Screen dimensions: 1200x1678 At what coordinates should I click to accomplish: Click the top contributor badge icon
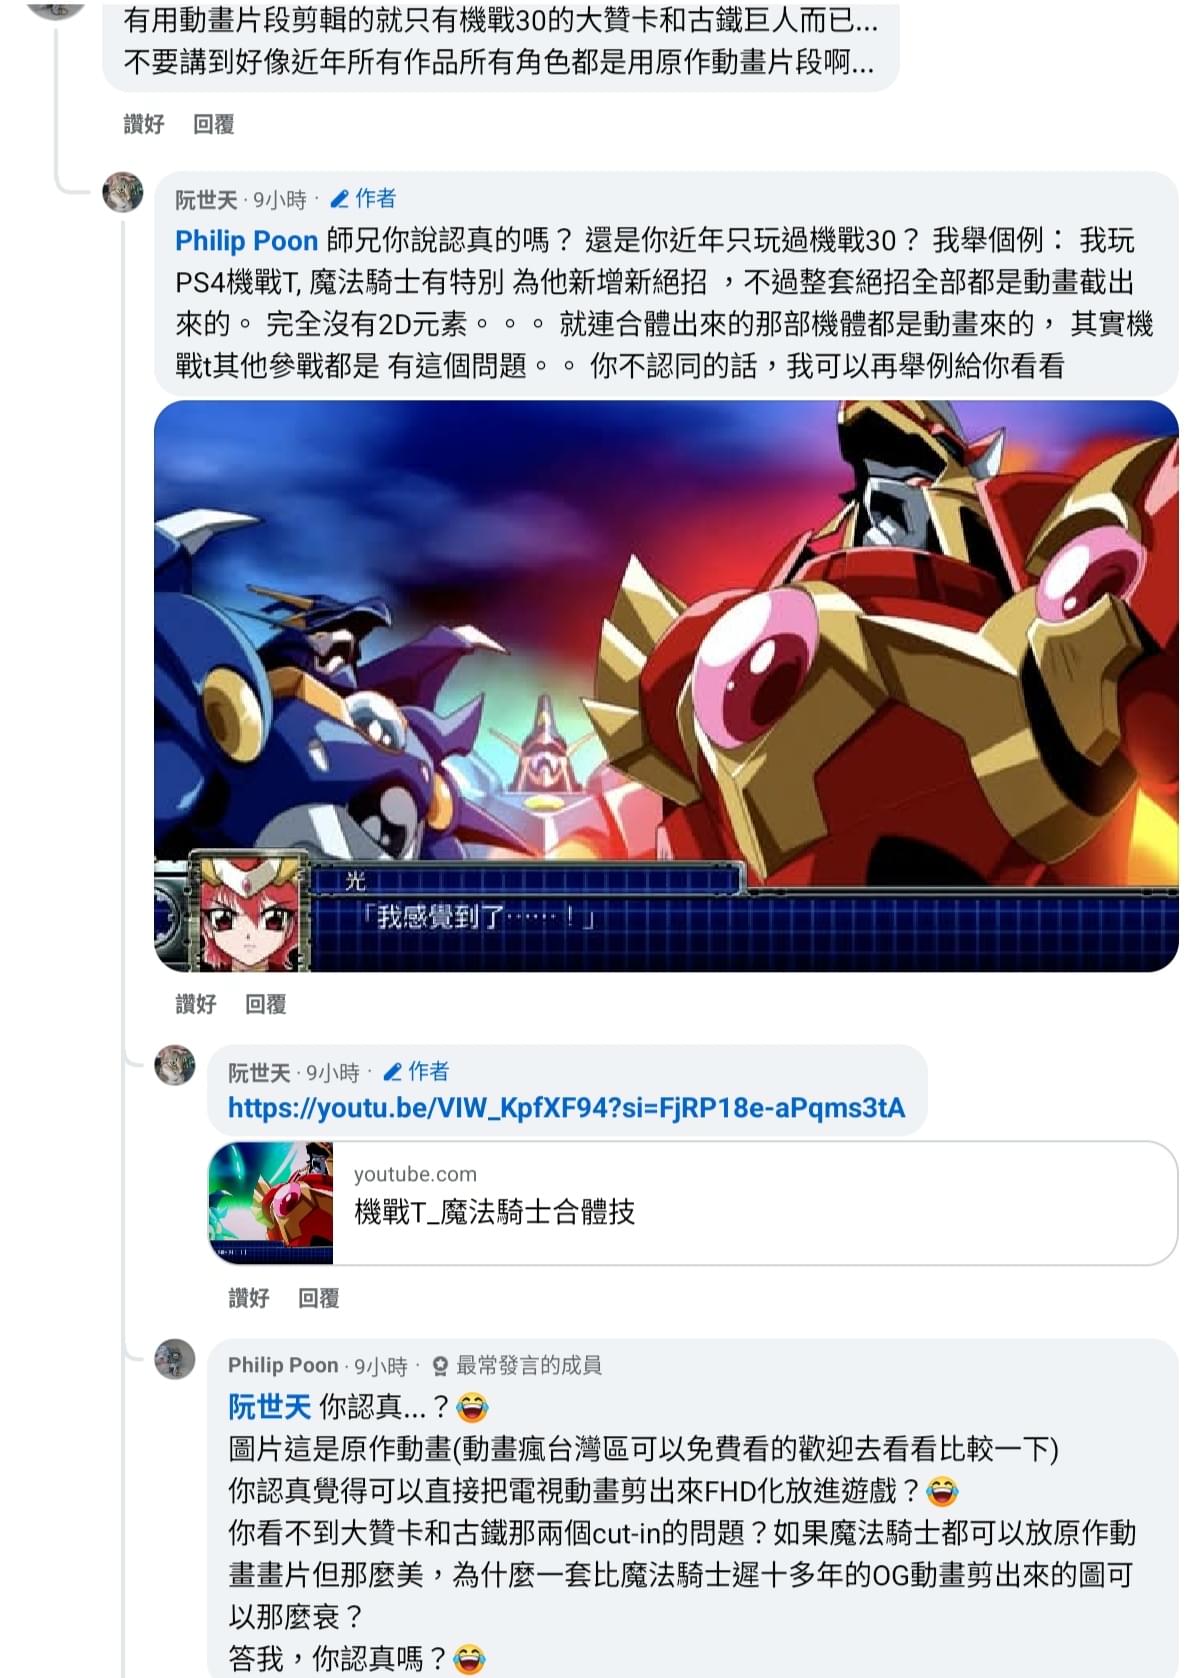coord(440,1366)
